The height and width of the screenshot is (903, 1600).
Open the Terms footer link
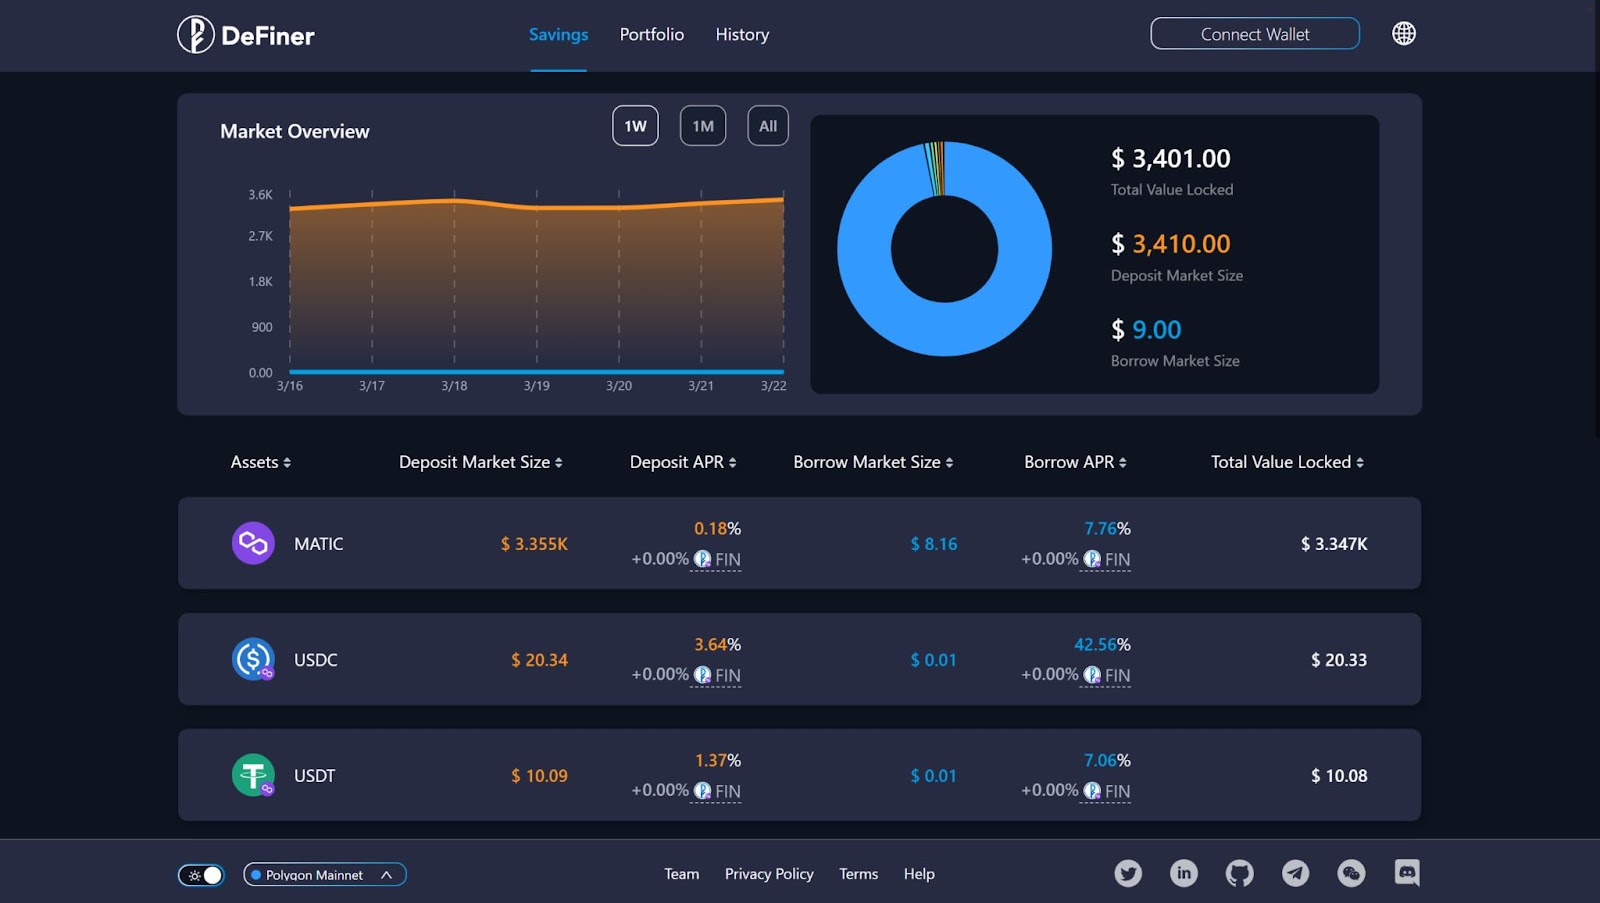tap(858, 874)
